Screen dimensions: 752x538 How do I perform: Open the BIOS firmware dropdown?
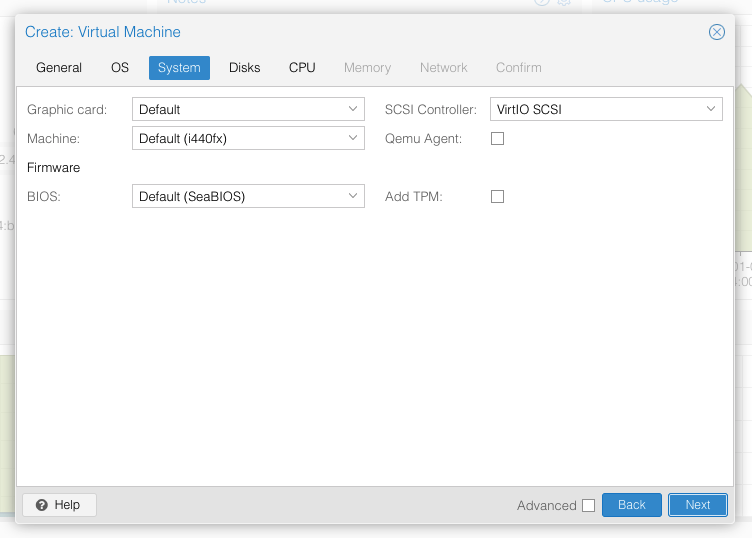pyautogui.click(x=248, y=197)
